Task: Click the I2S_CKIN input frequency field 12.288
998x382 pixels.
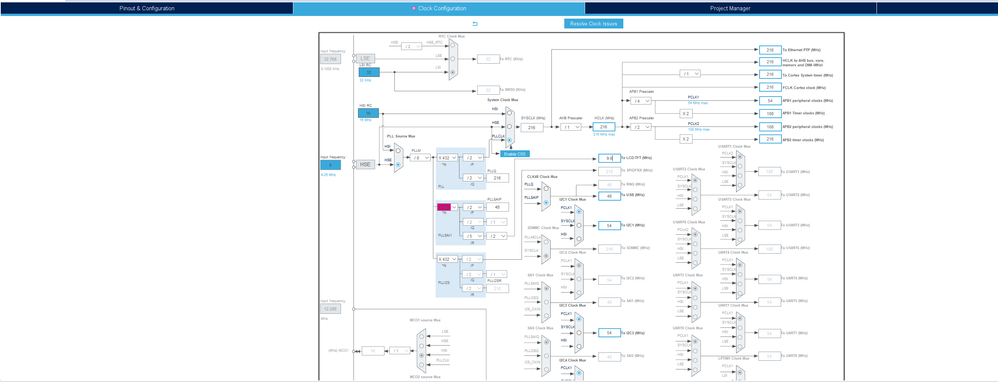Action: click(331, 309)
